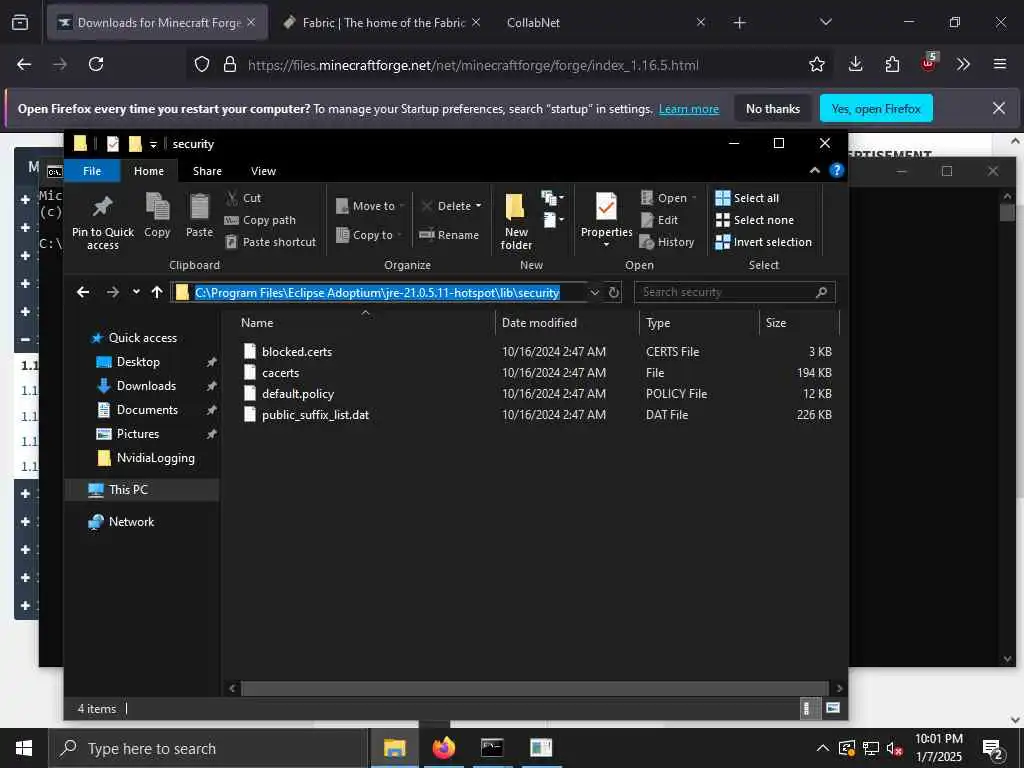Open Recent locations dropdown arrow

point(136,292)
